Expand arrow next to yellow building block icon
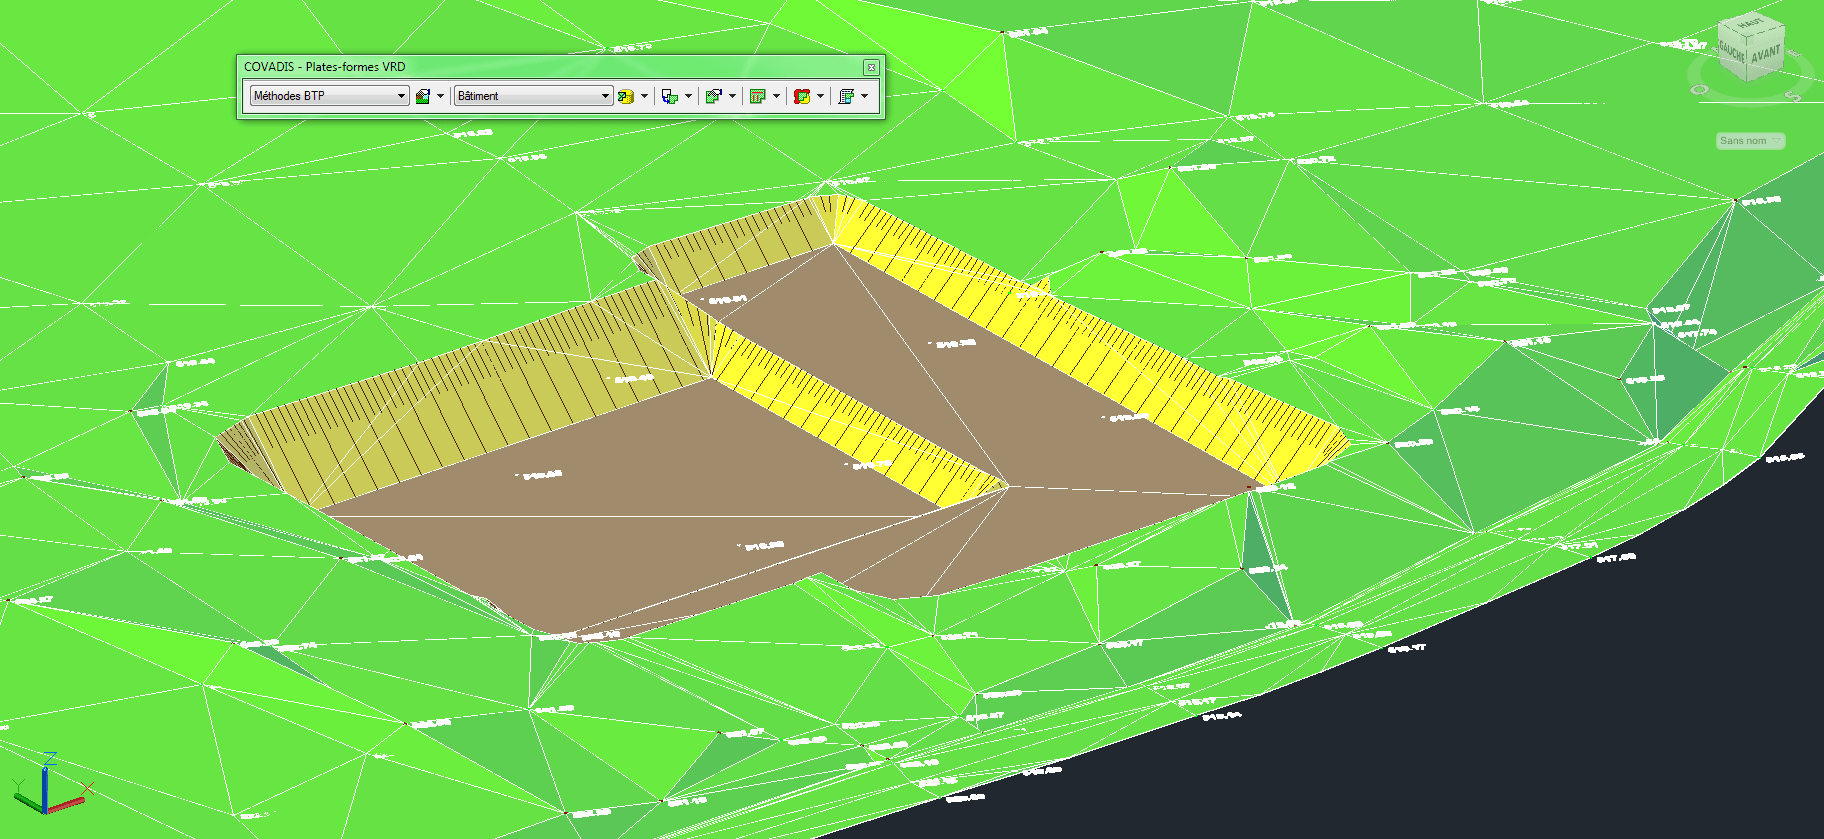The image size is (1824, 839). [x=644, y=96]
